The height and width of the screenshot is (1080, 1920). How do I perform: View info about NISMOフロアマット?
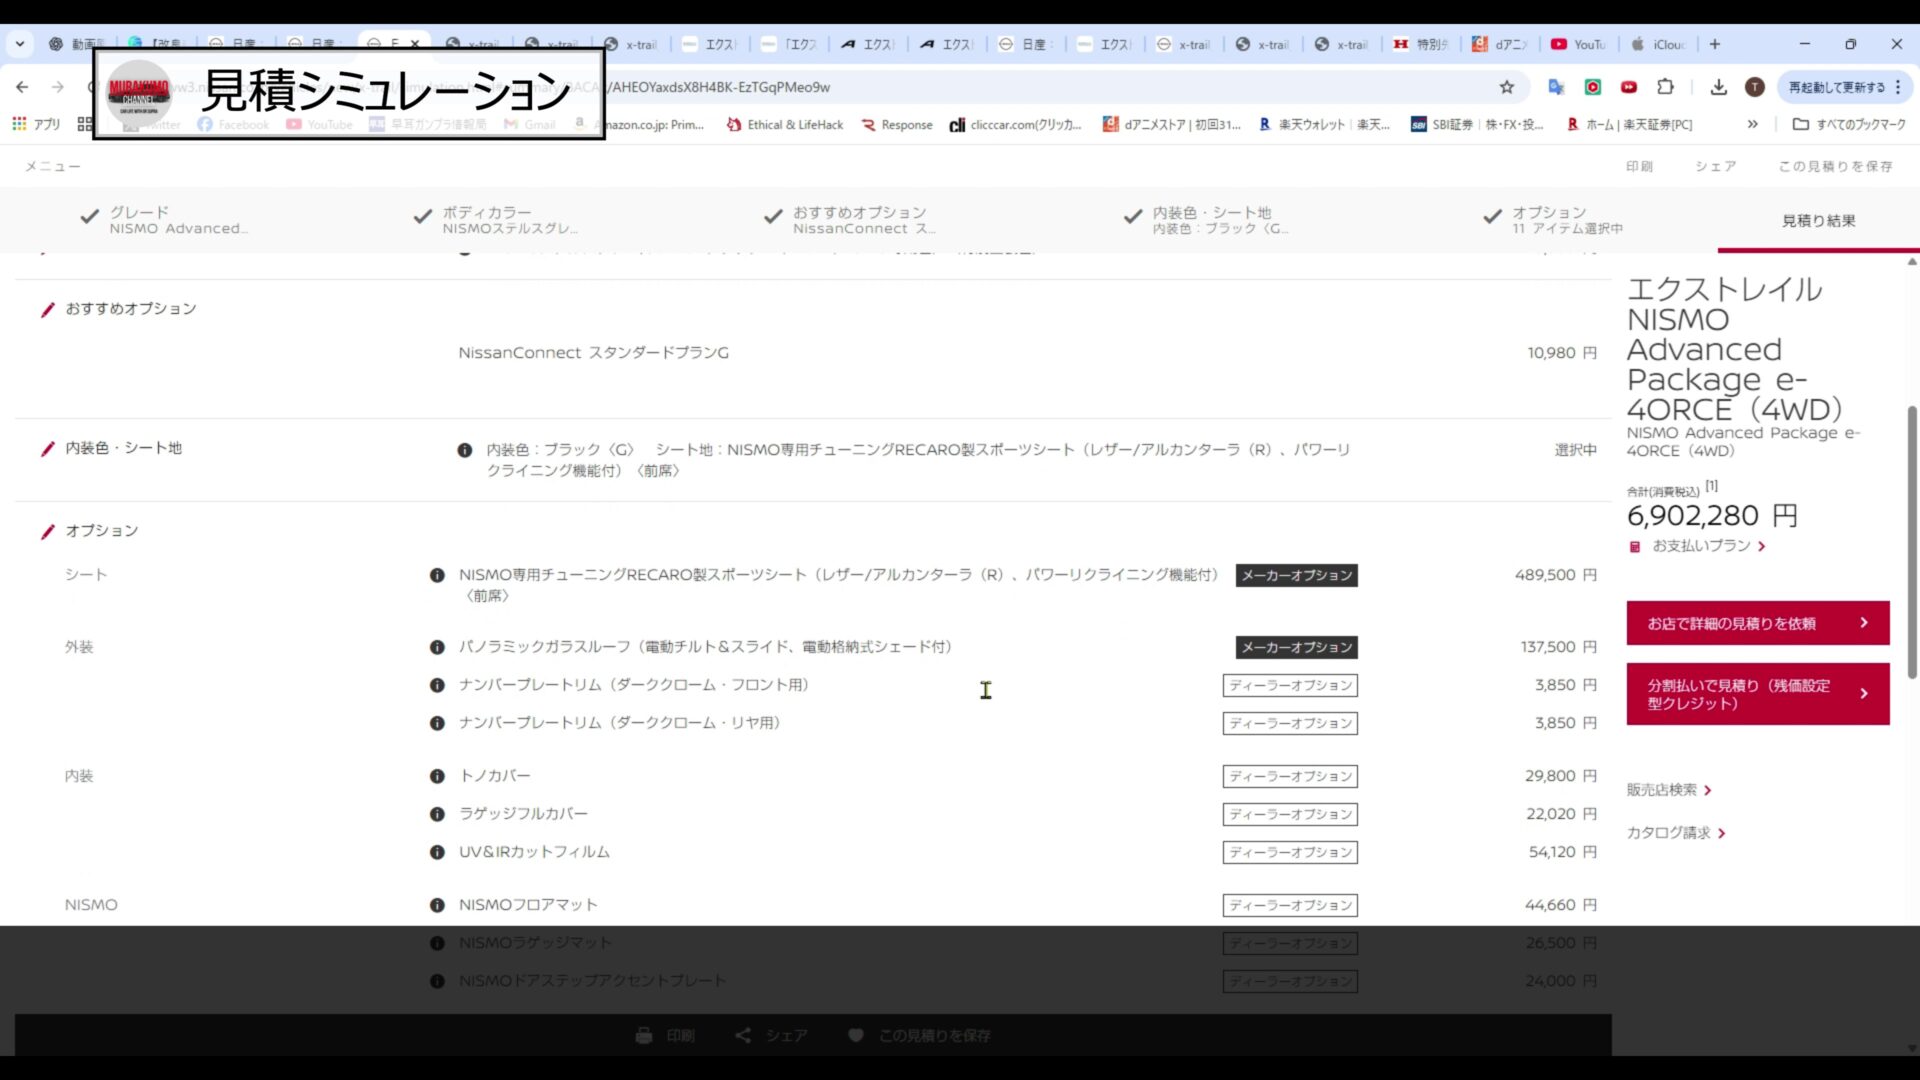[437, 905]
